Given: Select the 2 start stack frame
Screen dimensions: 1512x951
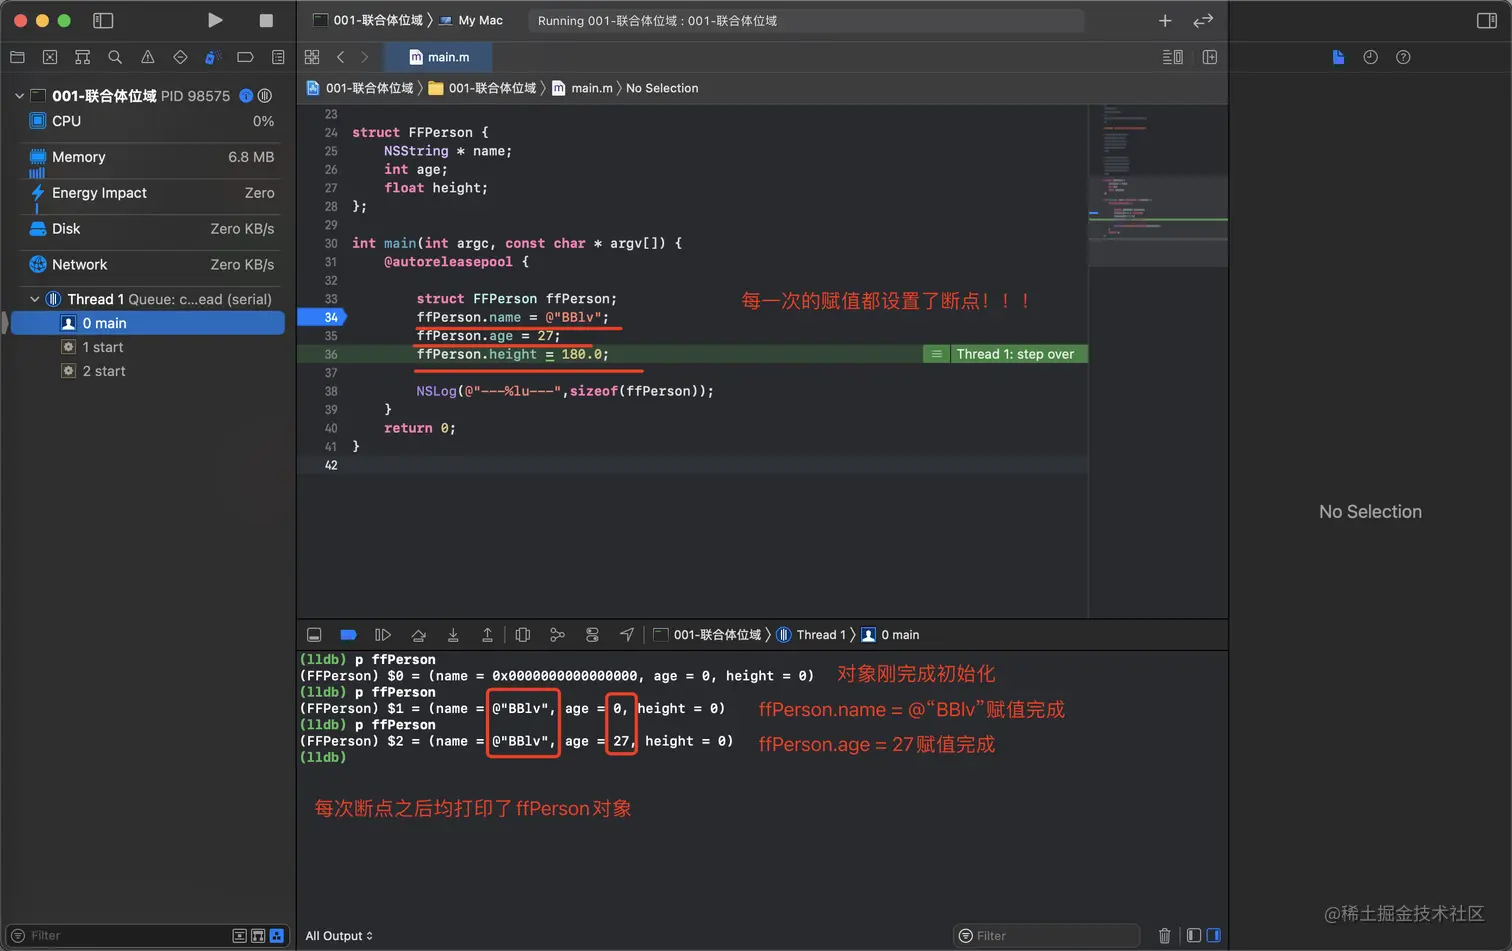Looking at the screenshot, I should [x=148, y=371].
